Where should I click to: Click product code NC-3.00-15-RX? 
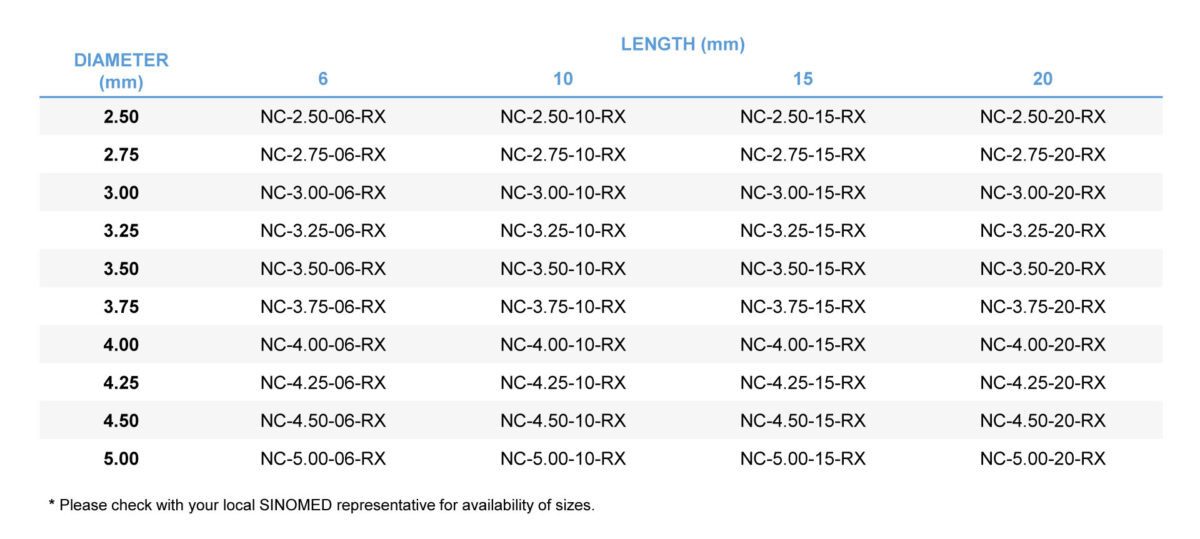pyautogui.click(x=803, y=193)
